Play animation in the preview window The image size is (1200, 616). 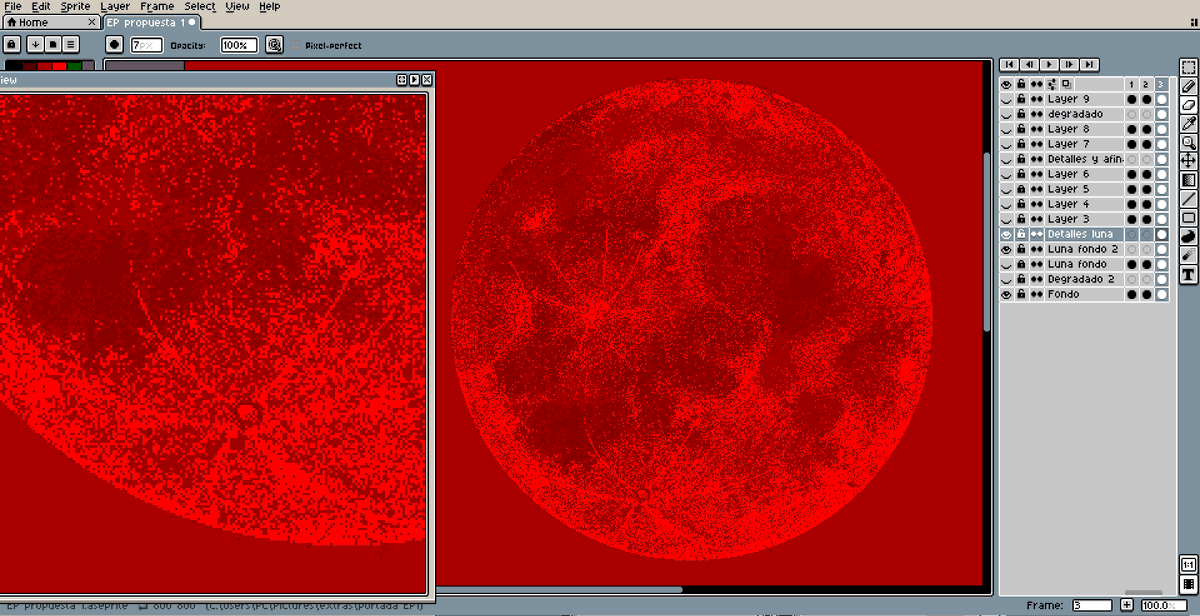point(414,79)
